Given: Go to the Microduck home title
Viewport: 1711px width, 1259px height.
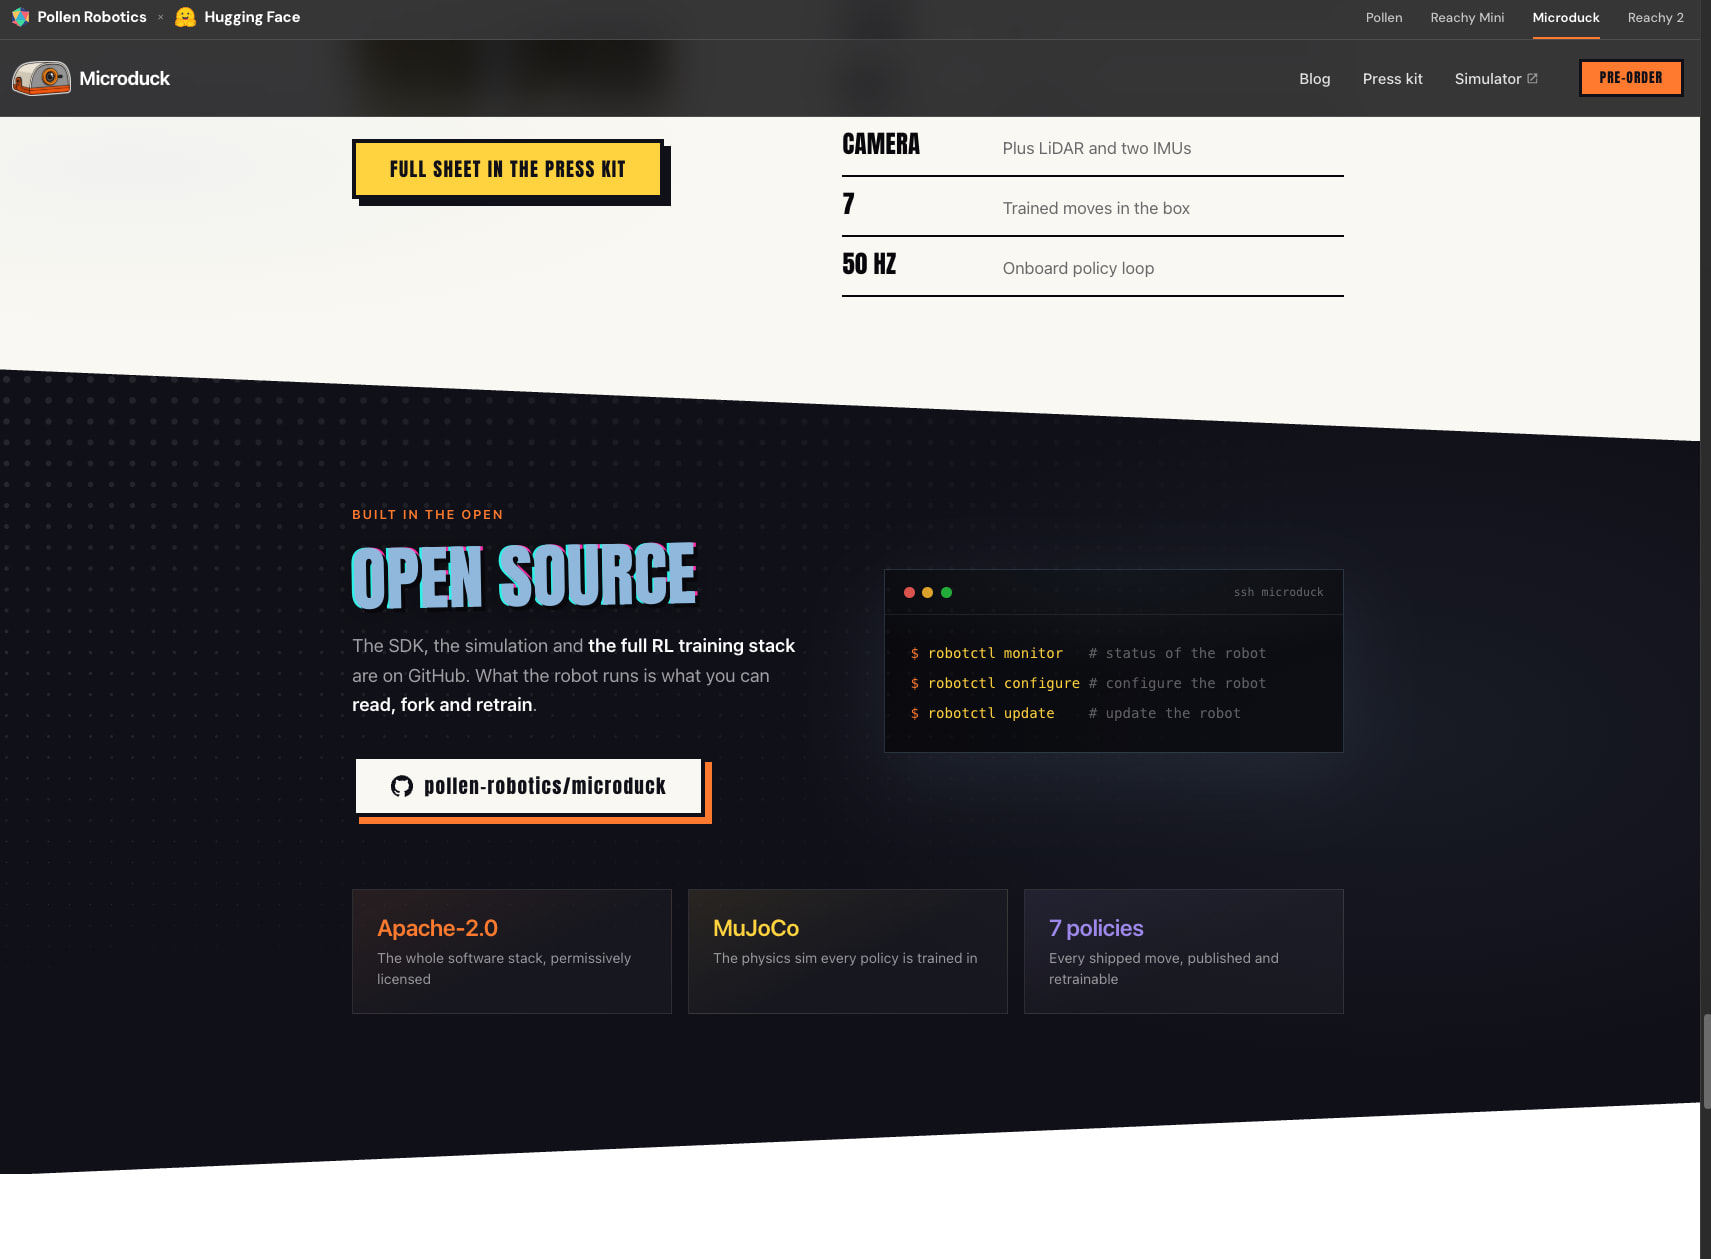Looking at the screenshot, I should click(x=125, y=78).
